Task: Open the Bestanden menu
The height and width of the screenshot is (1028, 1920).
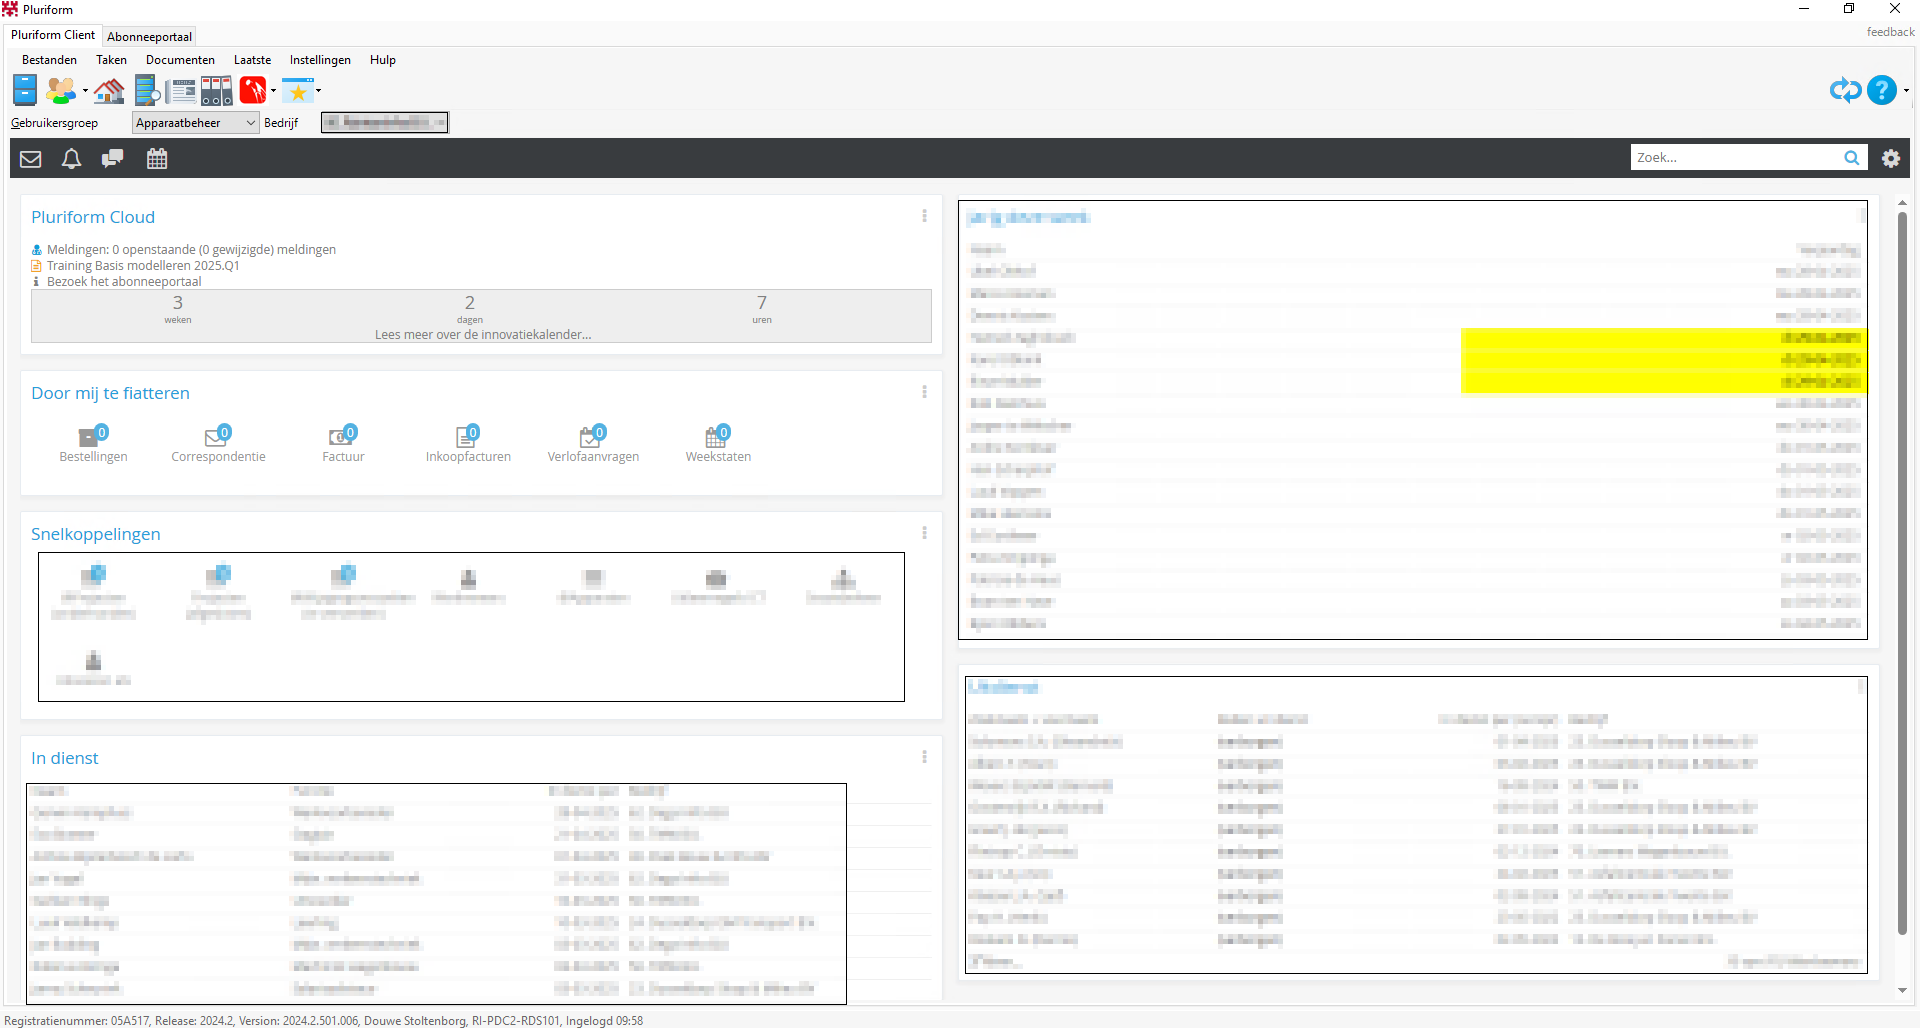Action: 49,60
